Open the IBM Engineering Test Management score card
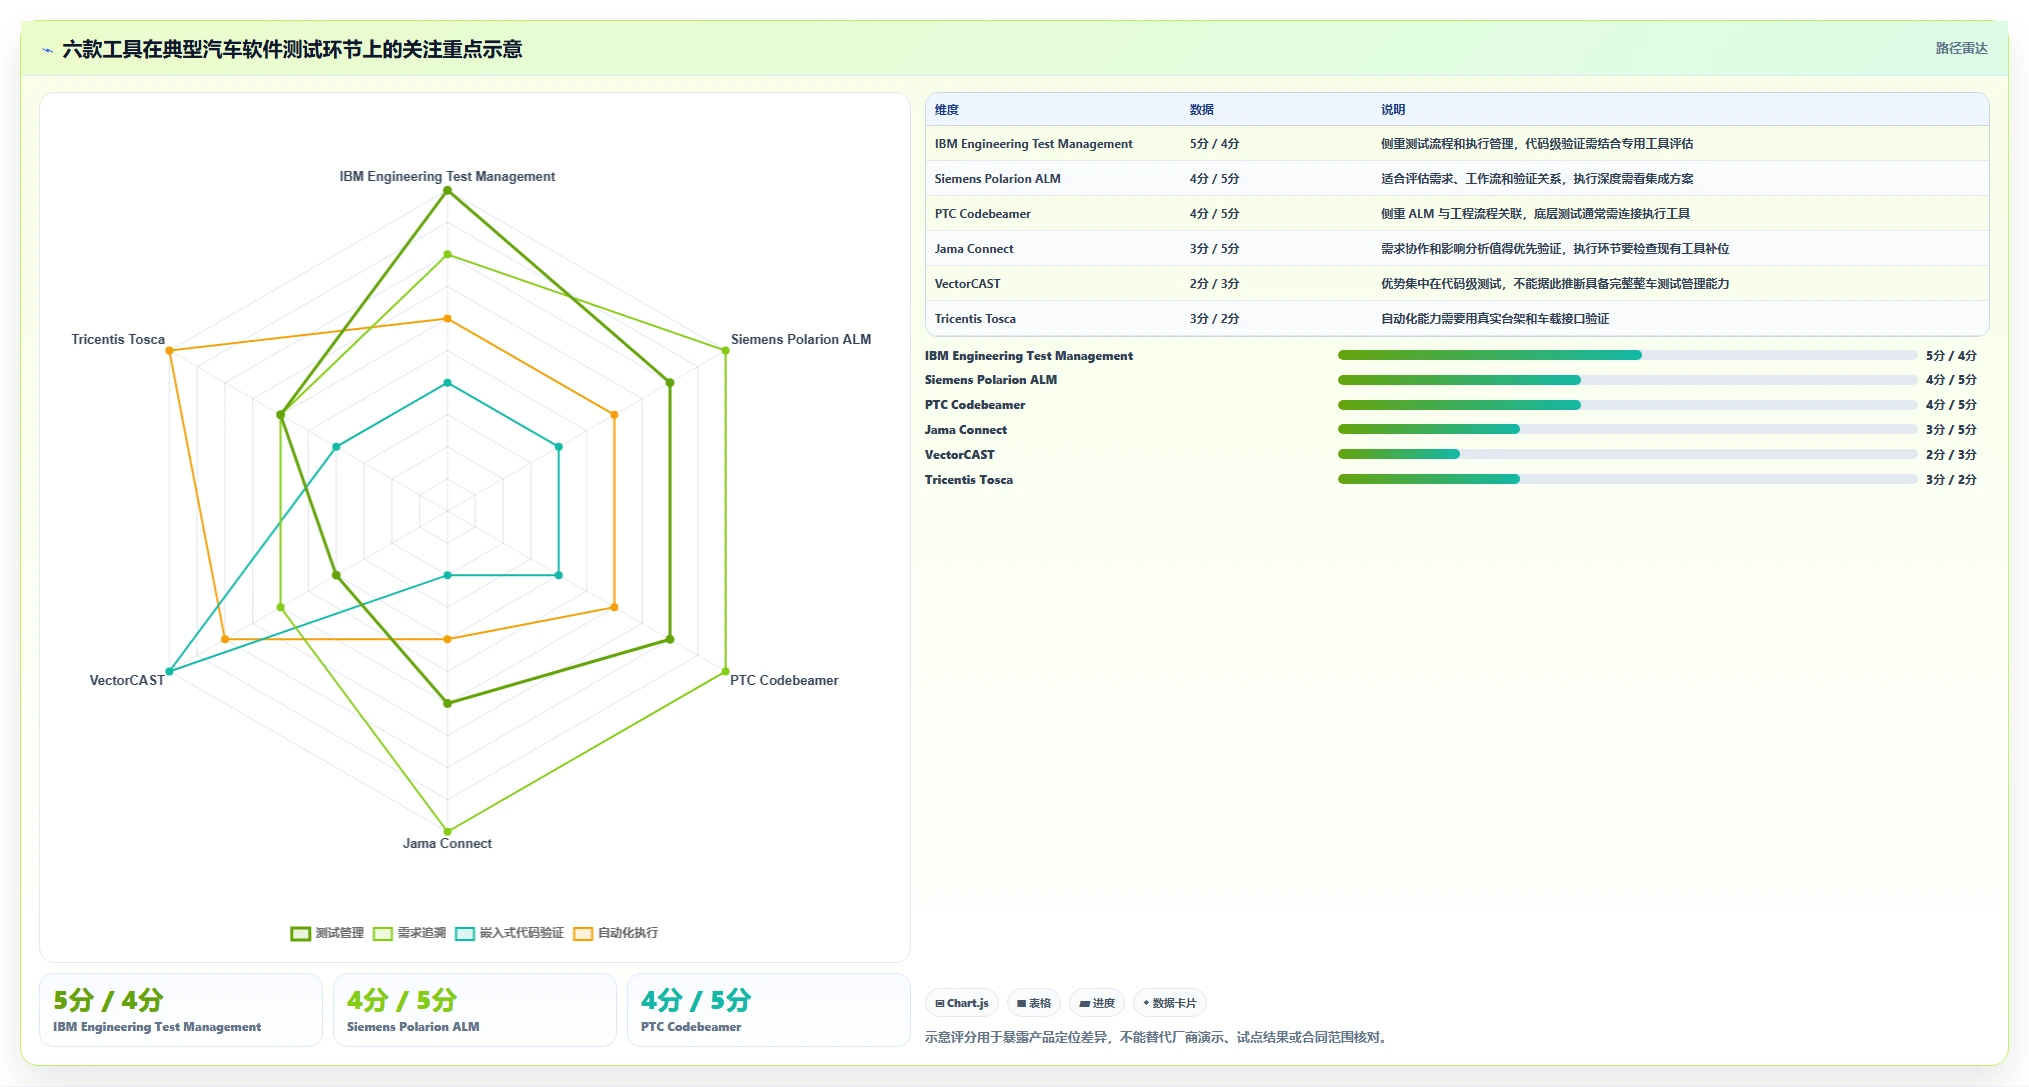Screen dimensions: 2029x1087 click(181, 1010)
